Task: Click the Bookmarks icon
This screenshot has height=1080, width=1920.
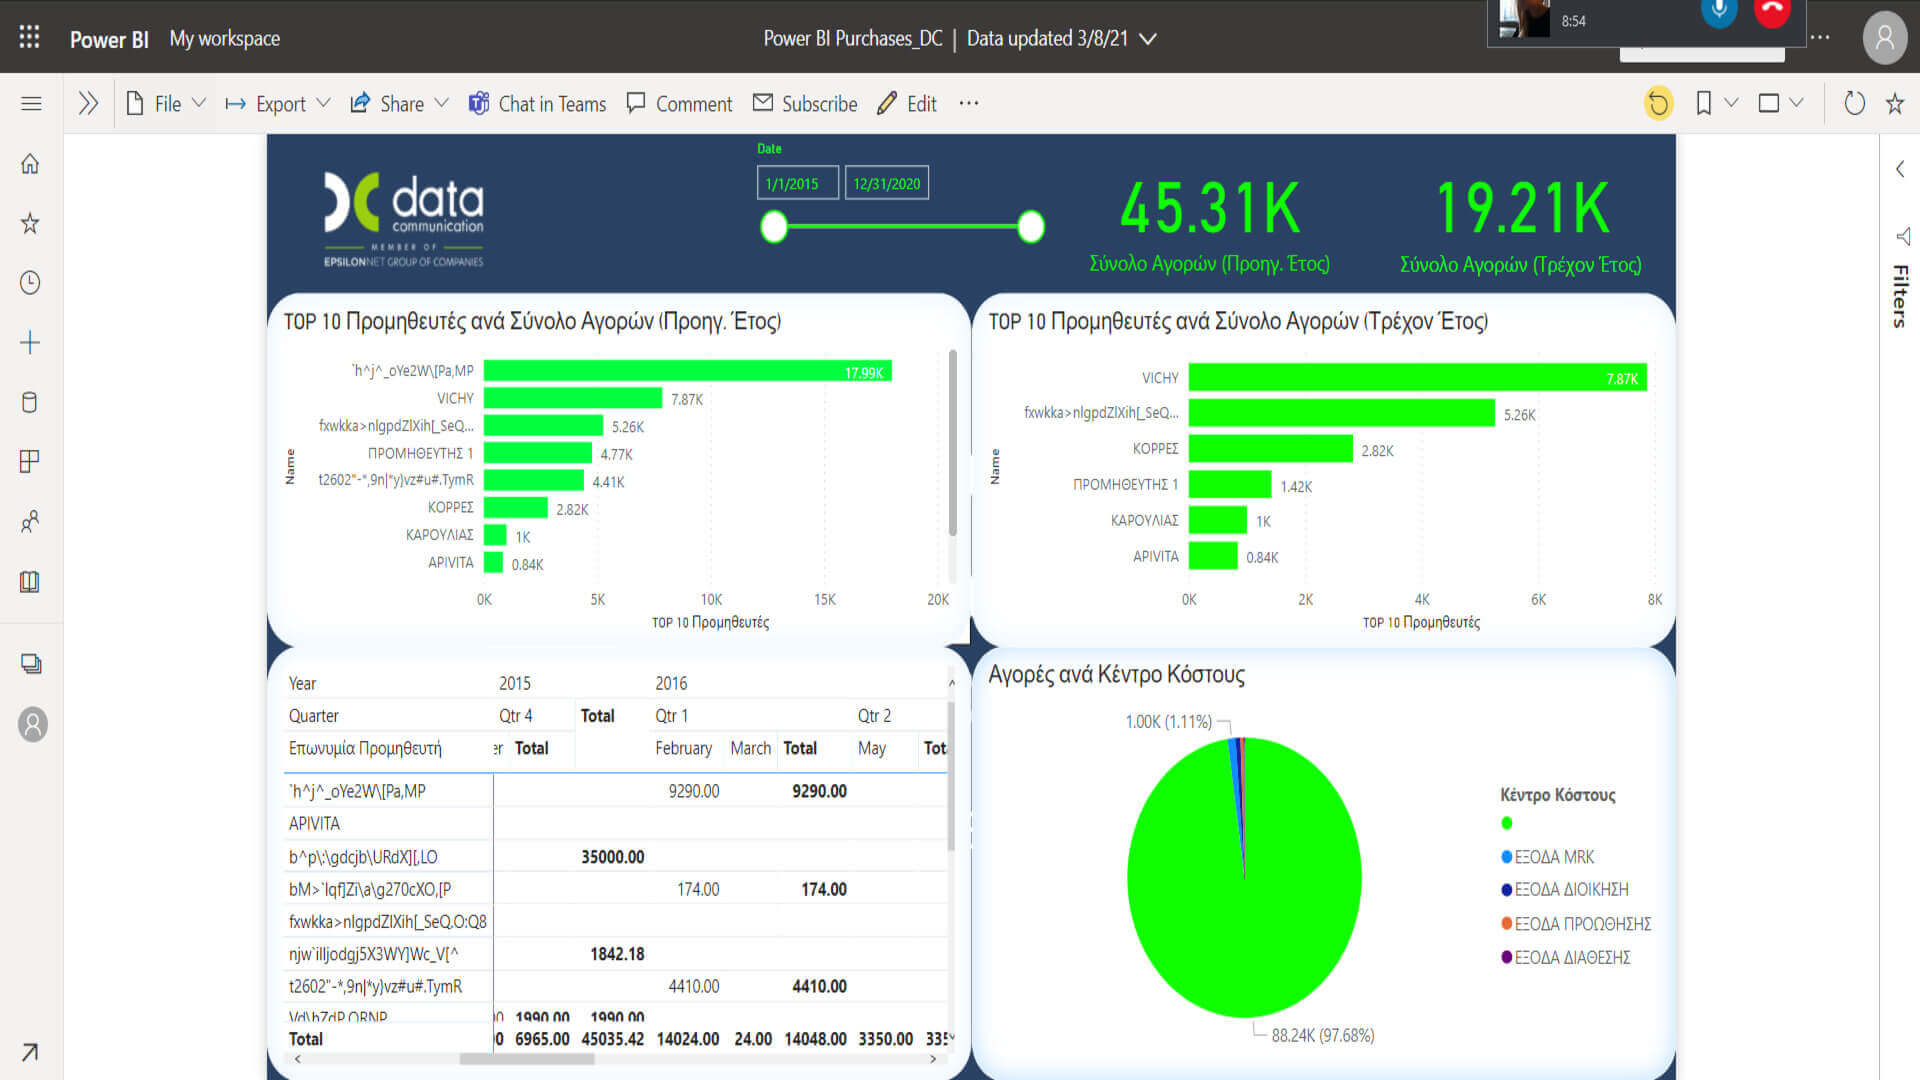Action: pyautogui.click(x=1703, y=103)
